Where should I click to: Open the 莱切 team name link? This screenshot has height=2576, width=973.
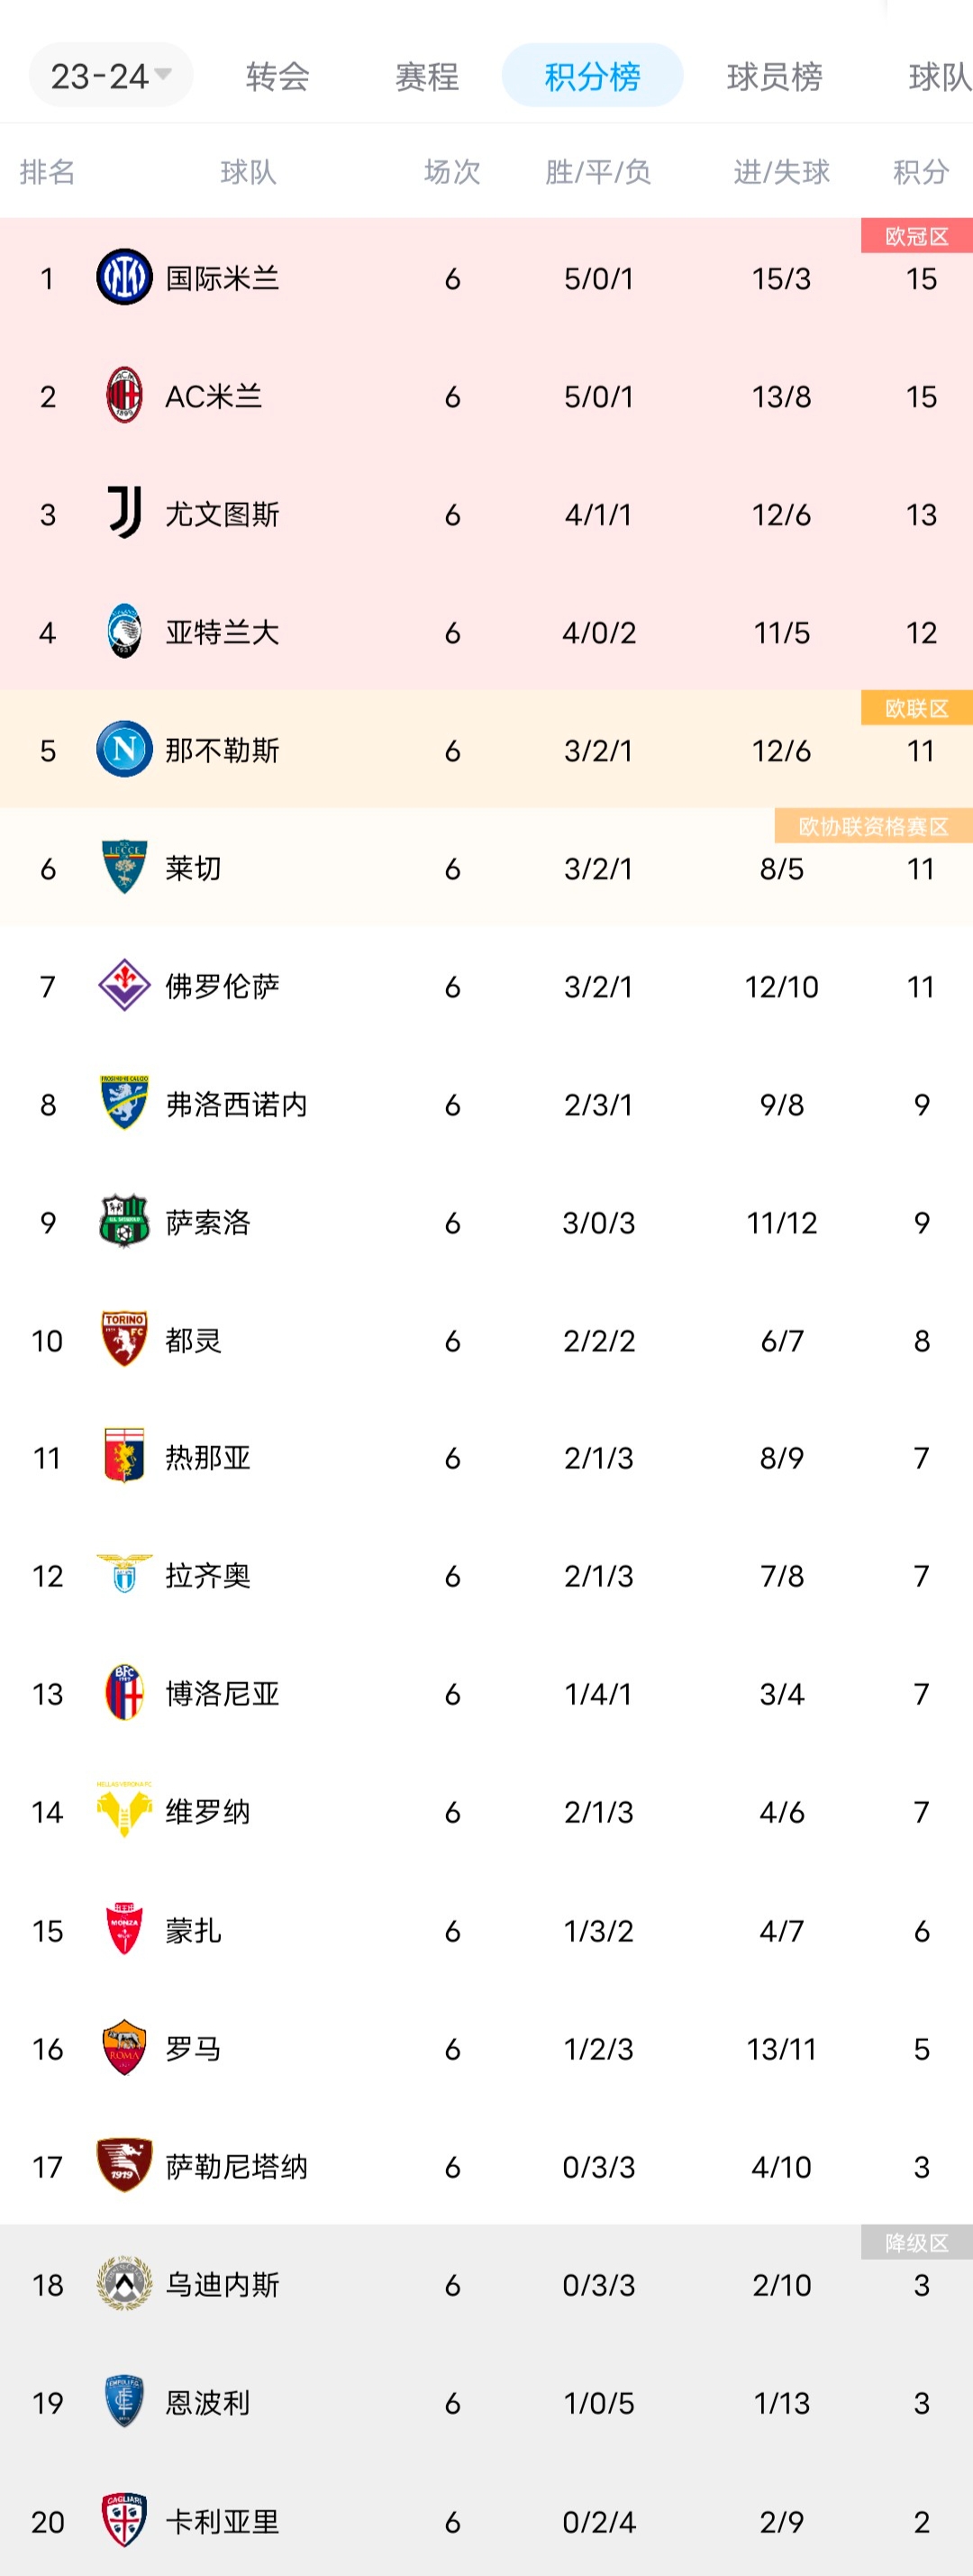click(193, 868)
